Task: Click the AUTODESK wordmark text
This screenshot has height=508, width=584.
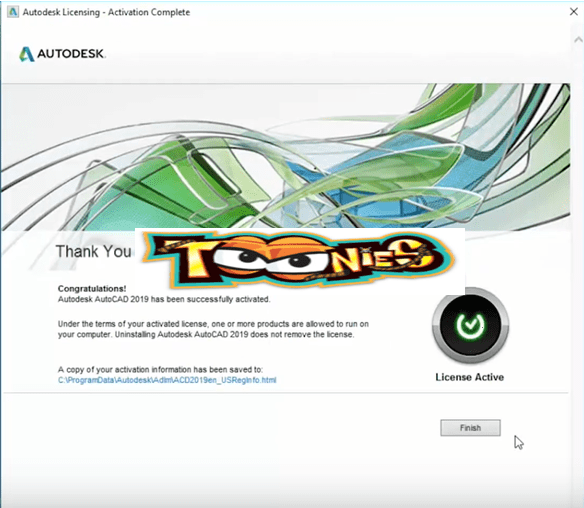Action: click(x=70, y=54)
